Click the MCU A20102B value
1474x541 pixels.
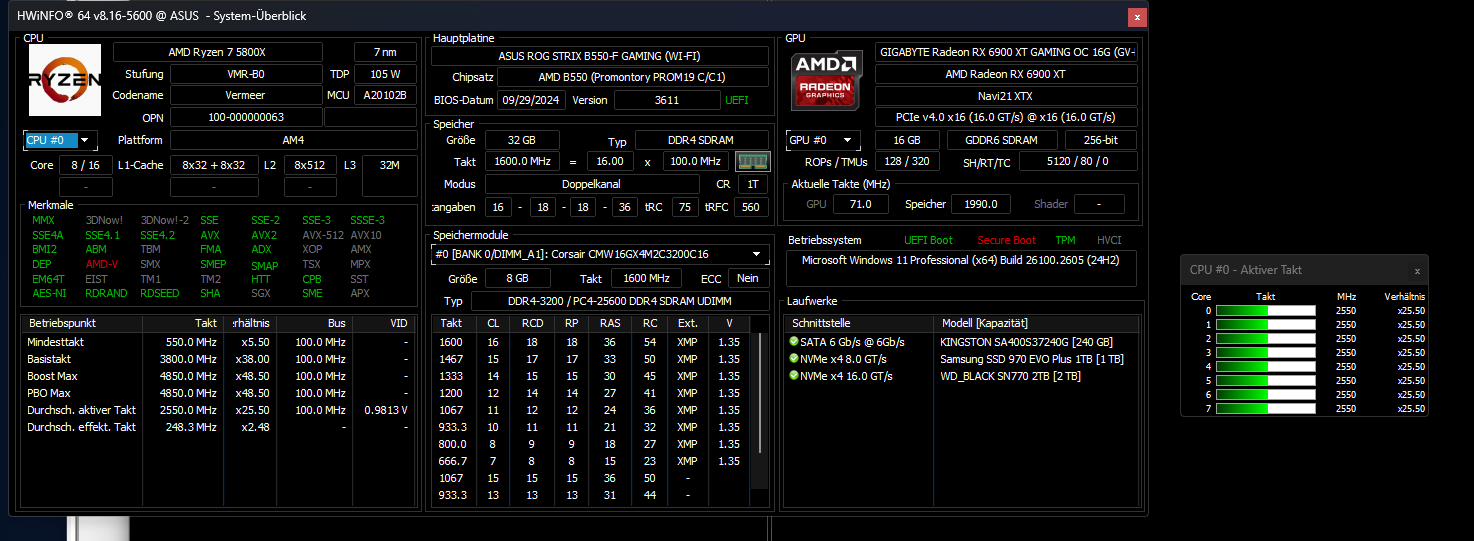(x=385, y=96)
